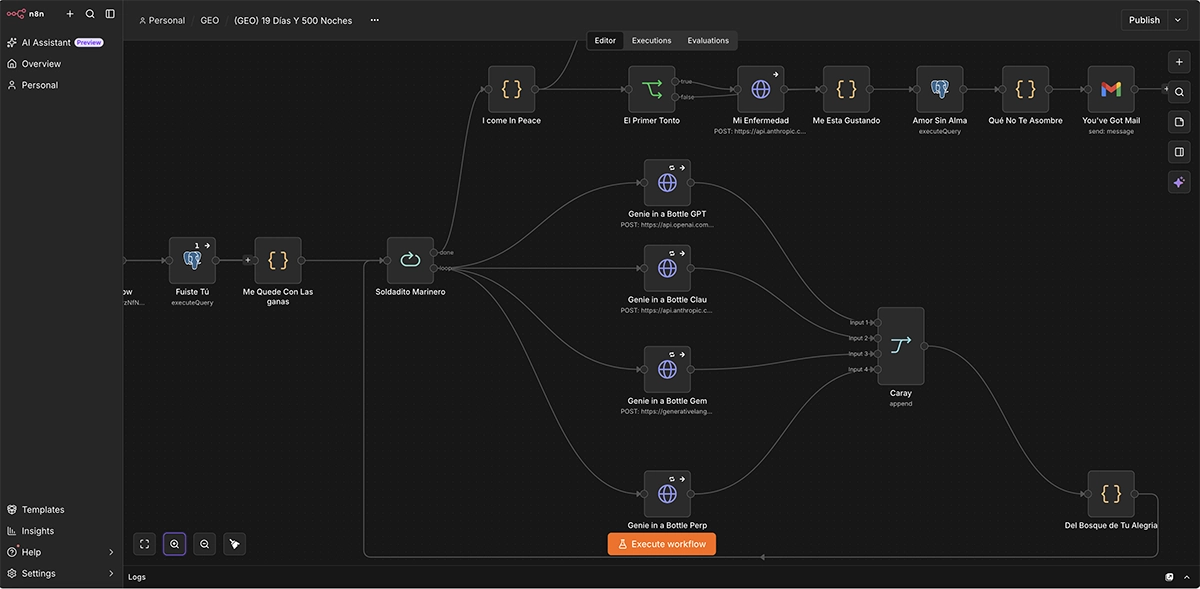The height and width of the screenshot is (589, 1200).
Task: Expand the Settings submenu
Action: pyautogui.click(x=111, y=574)
